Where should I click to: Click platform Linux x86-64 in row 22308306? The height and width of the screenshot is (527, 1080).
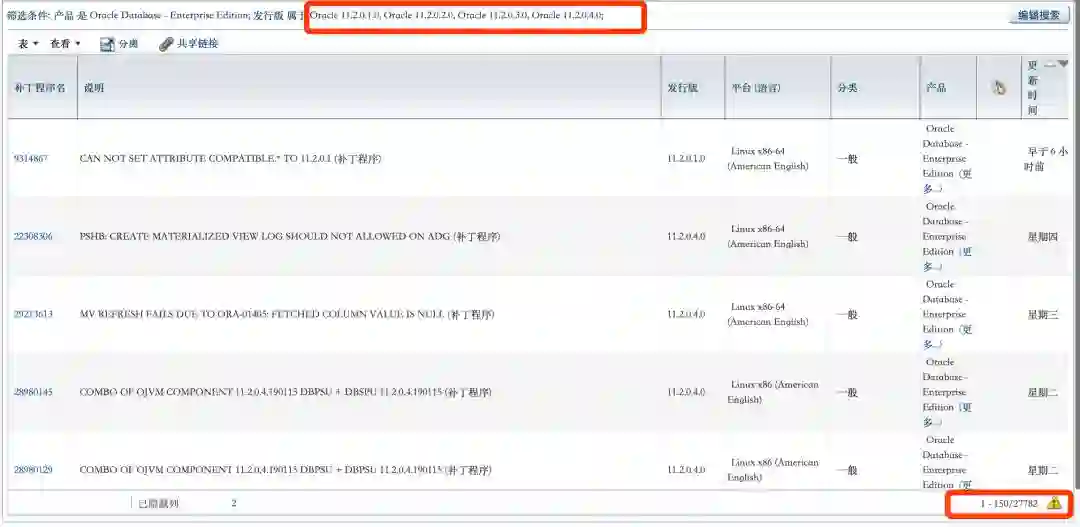click(768, 236)
